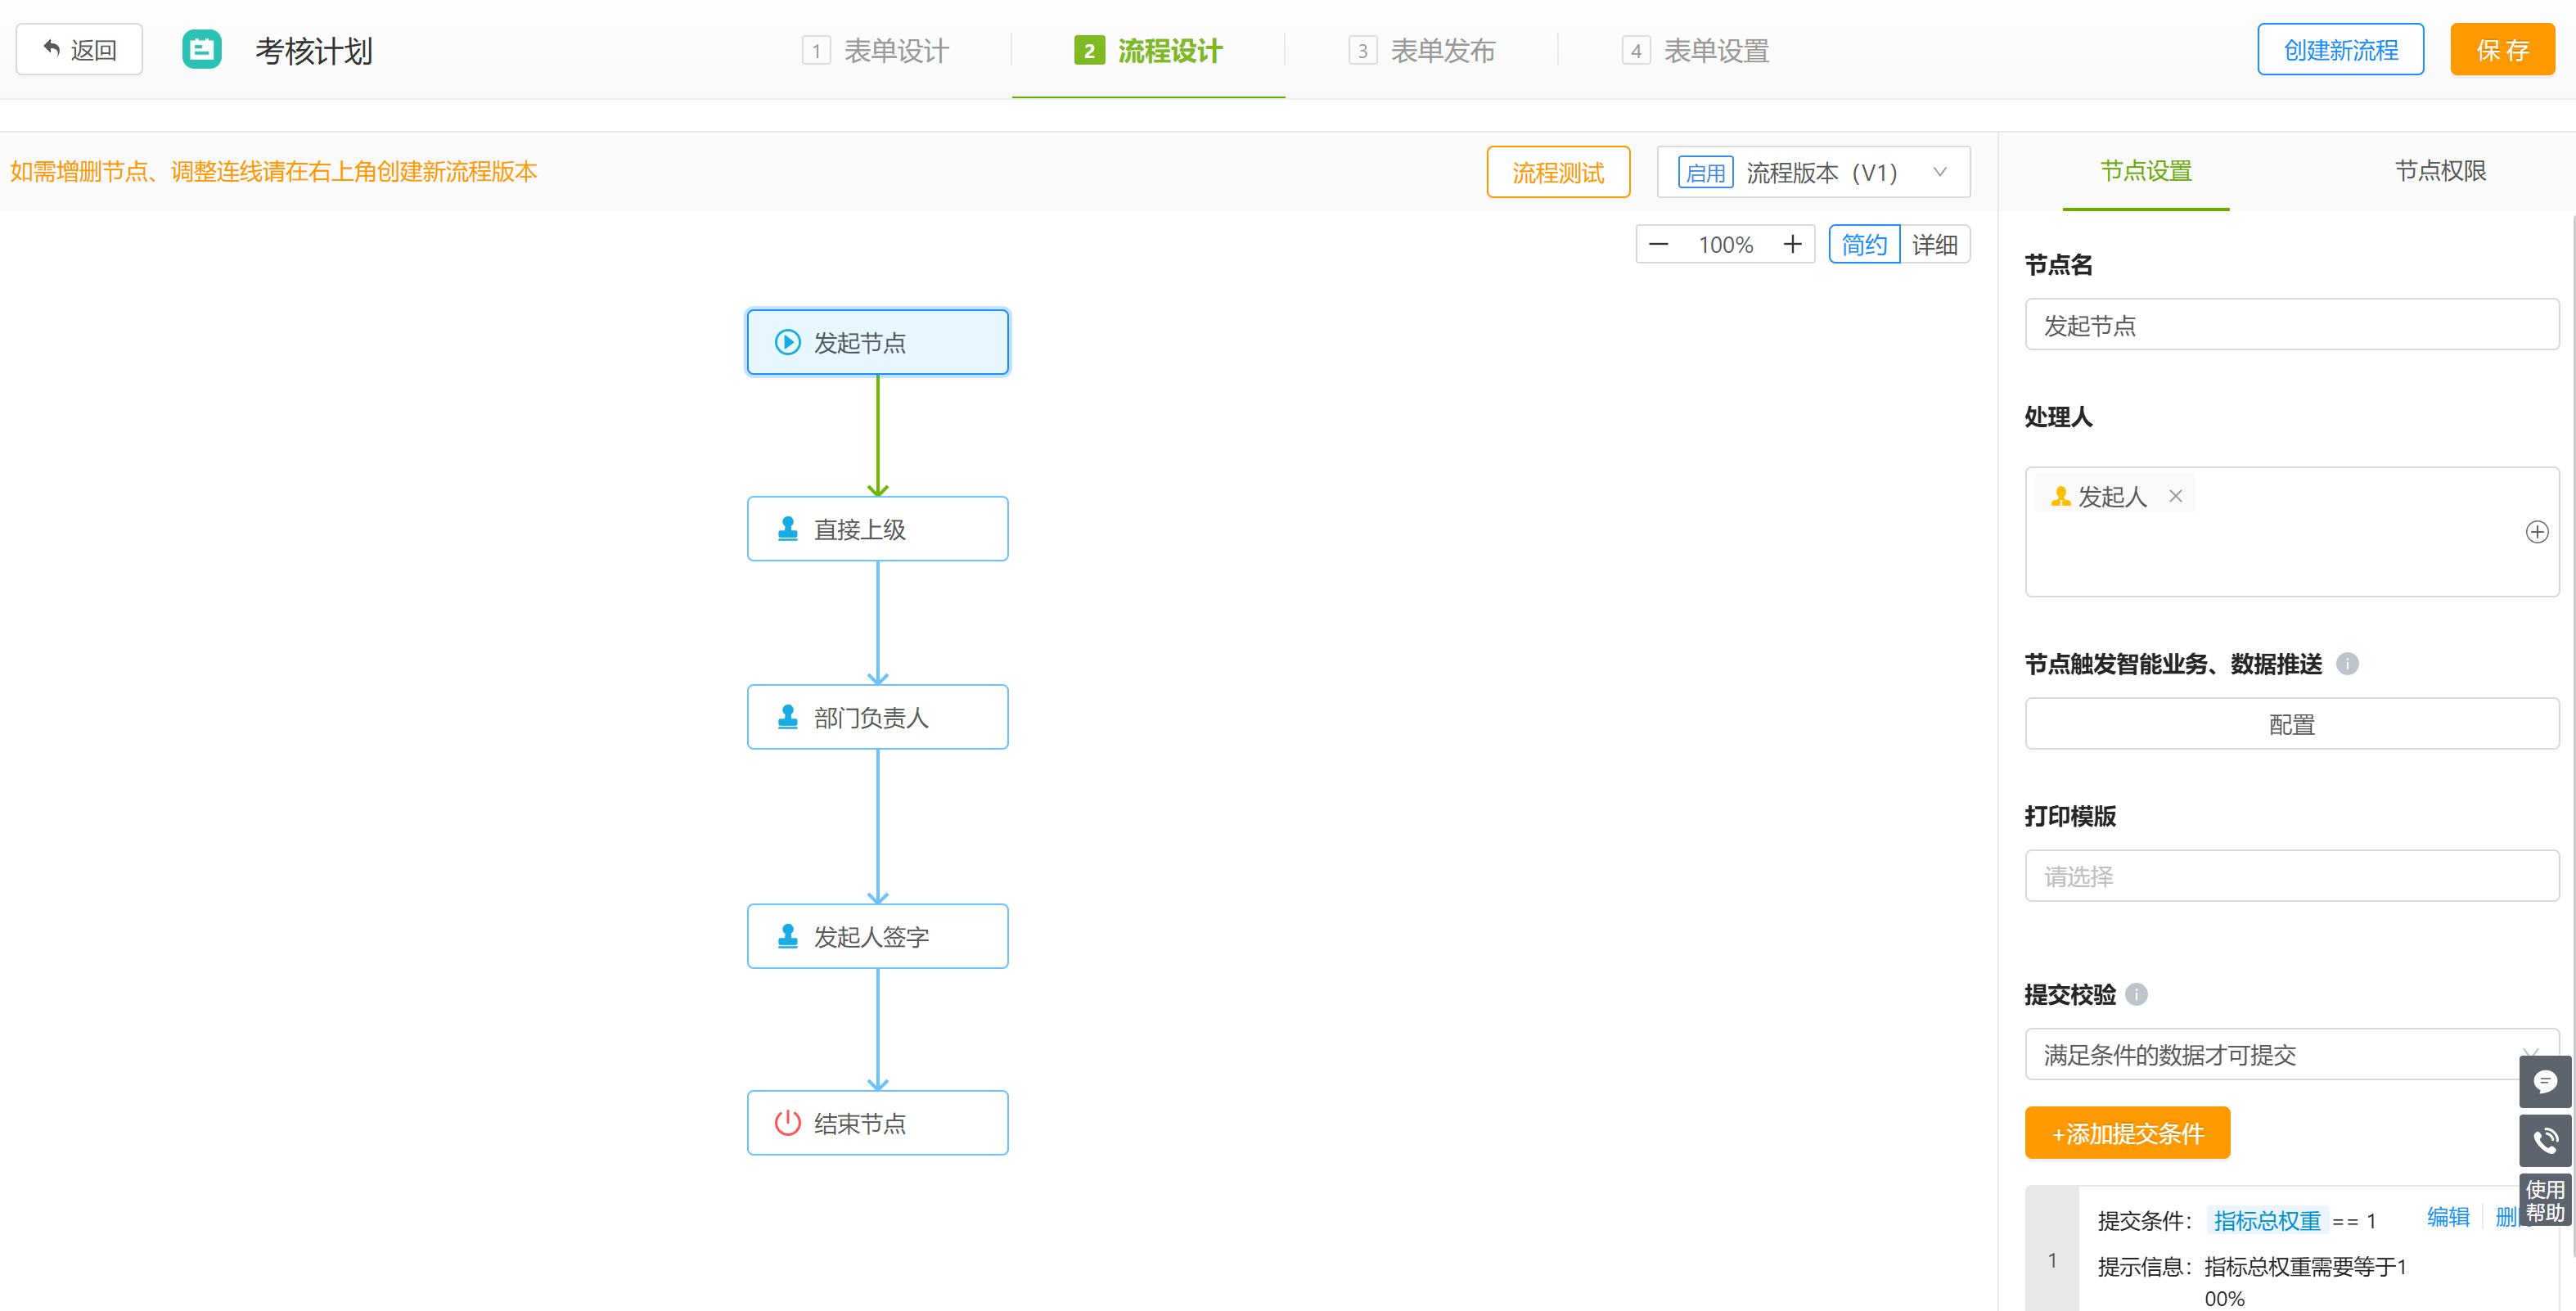Image resolution: width=2576 pixels, height=1311 pixels.
Task: Click the 流程测试 button
Action: pyautogui.click(x=1557, y=172)
